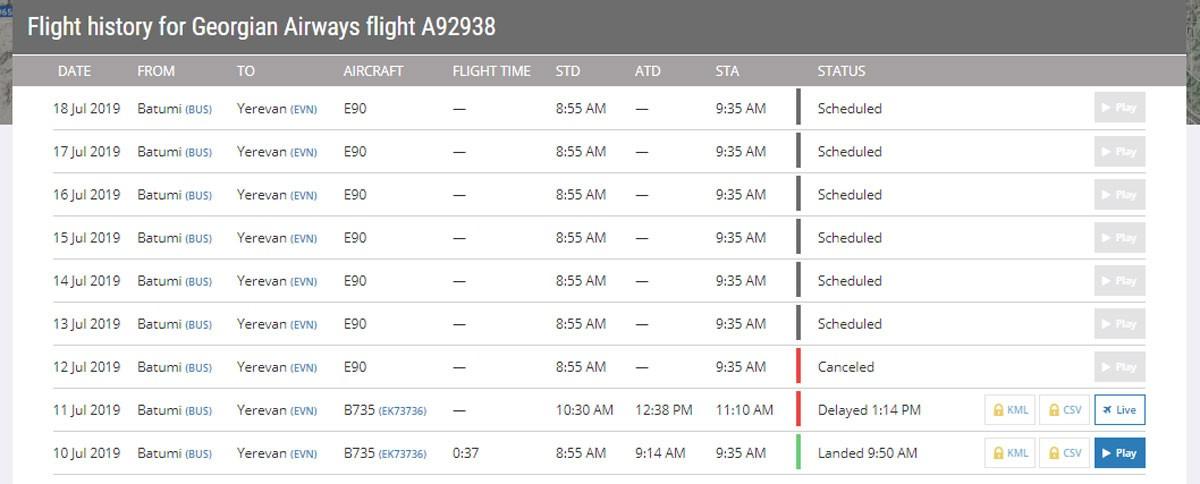Open aircraft EK73736 link on the 11 Jul row

click(402, 411)
